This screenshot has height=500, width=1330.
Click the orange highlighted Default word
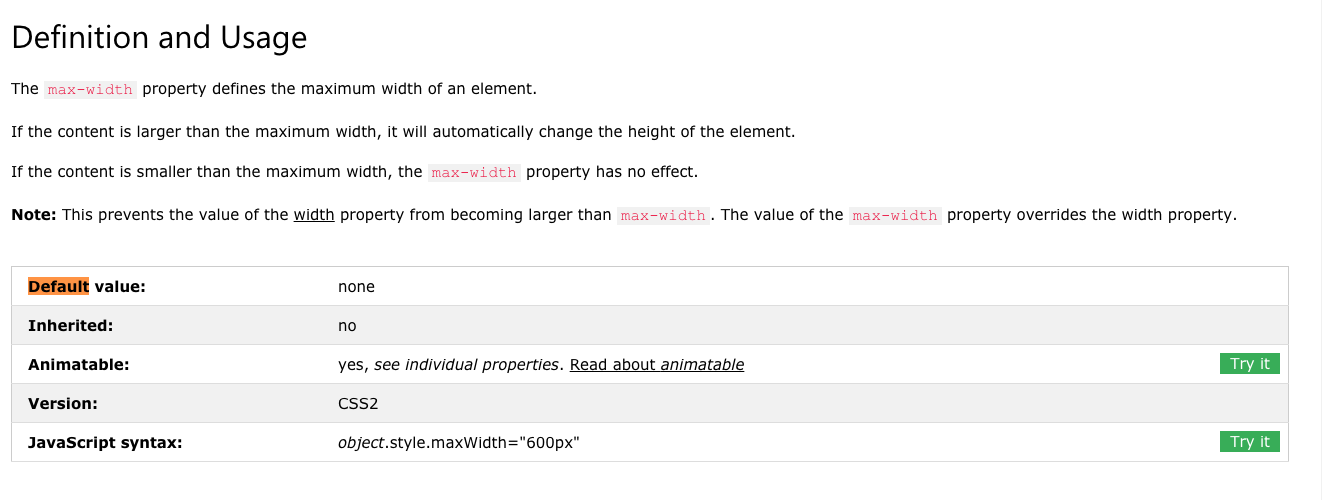click(x=58, y=286)
